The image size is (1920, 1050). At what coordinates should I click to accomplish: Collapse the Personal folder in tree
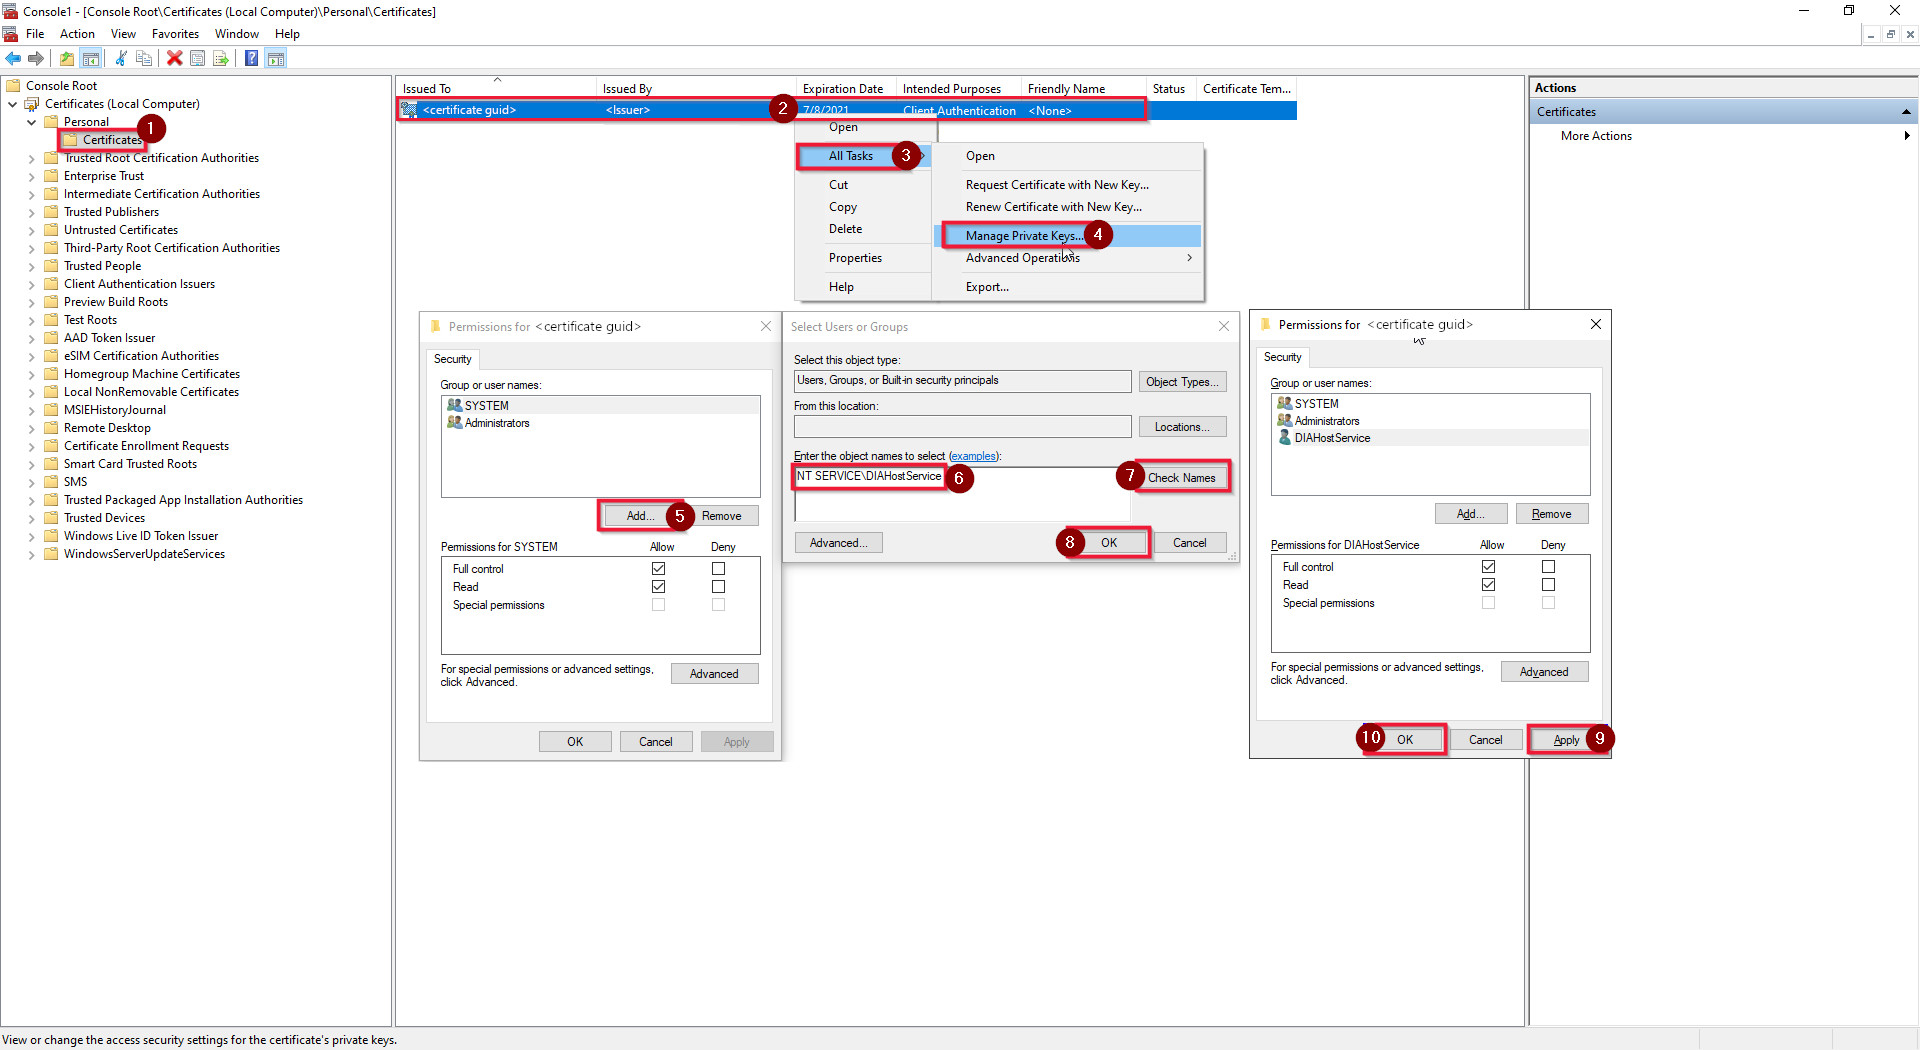31,122
